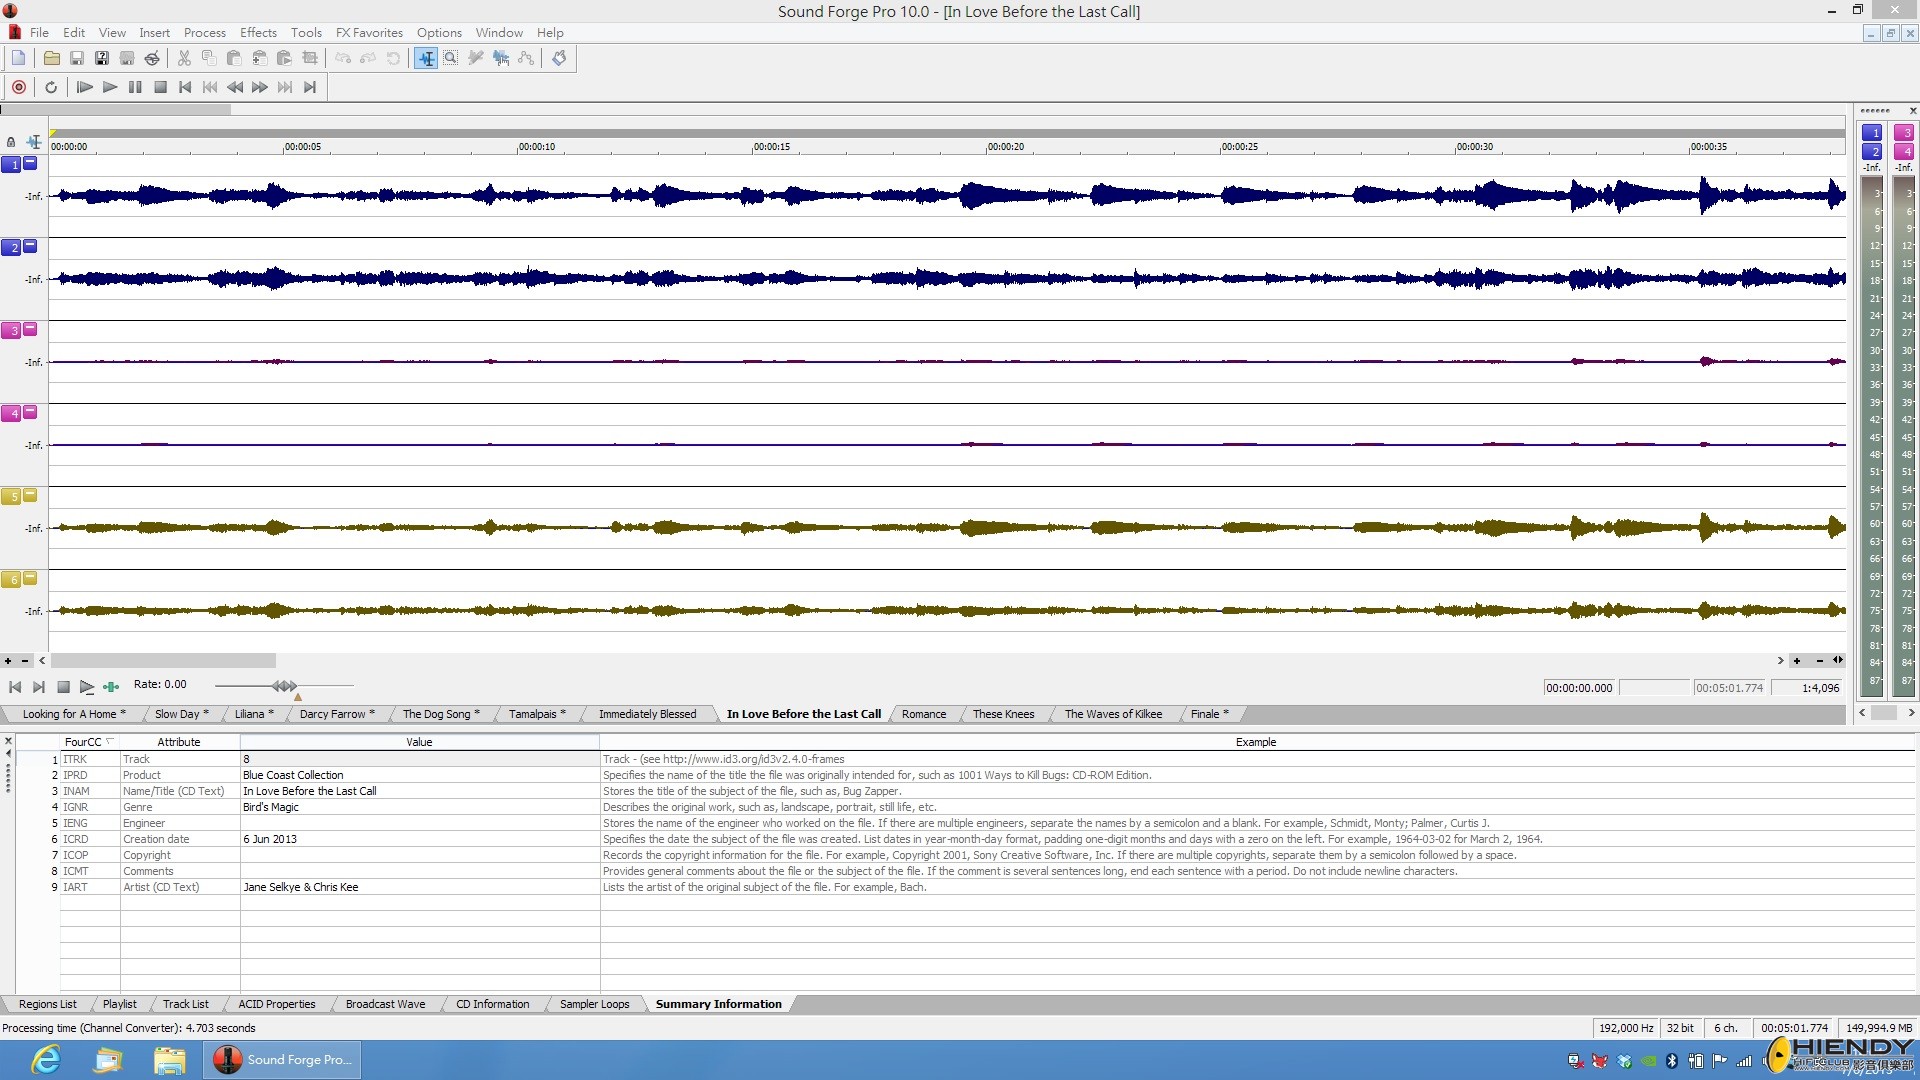The image size is (1920, 1080).
Task: Select the Envelope tool in toolbar
Action: click(x=526, y=58)
